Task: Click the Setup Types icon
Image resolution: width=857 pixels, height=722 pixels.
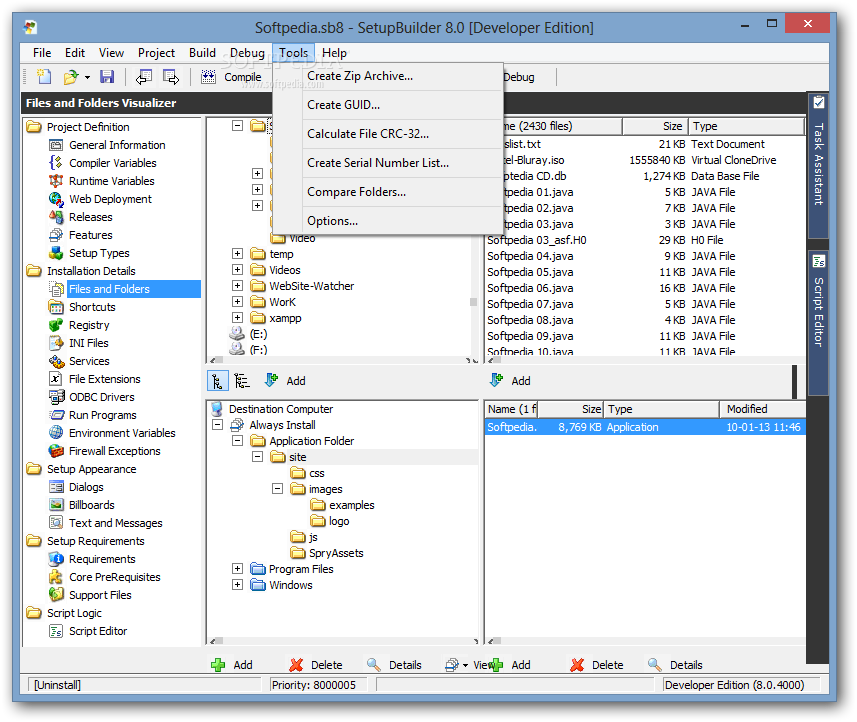Action: 56,253
